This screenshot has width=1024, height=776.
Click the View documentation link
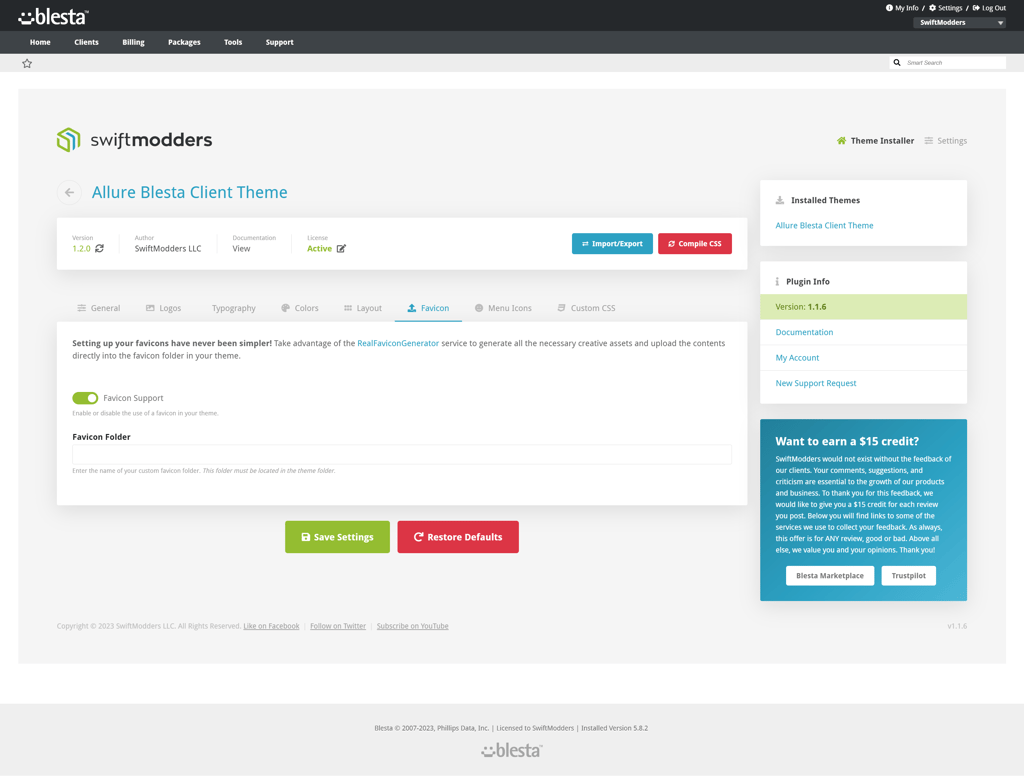coord(241,249)
